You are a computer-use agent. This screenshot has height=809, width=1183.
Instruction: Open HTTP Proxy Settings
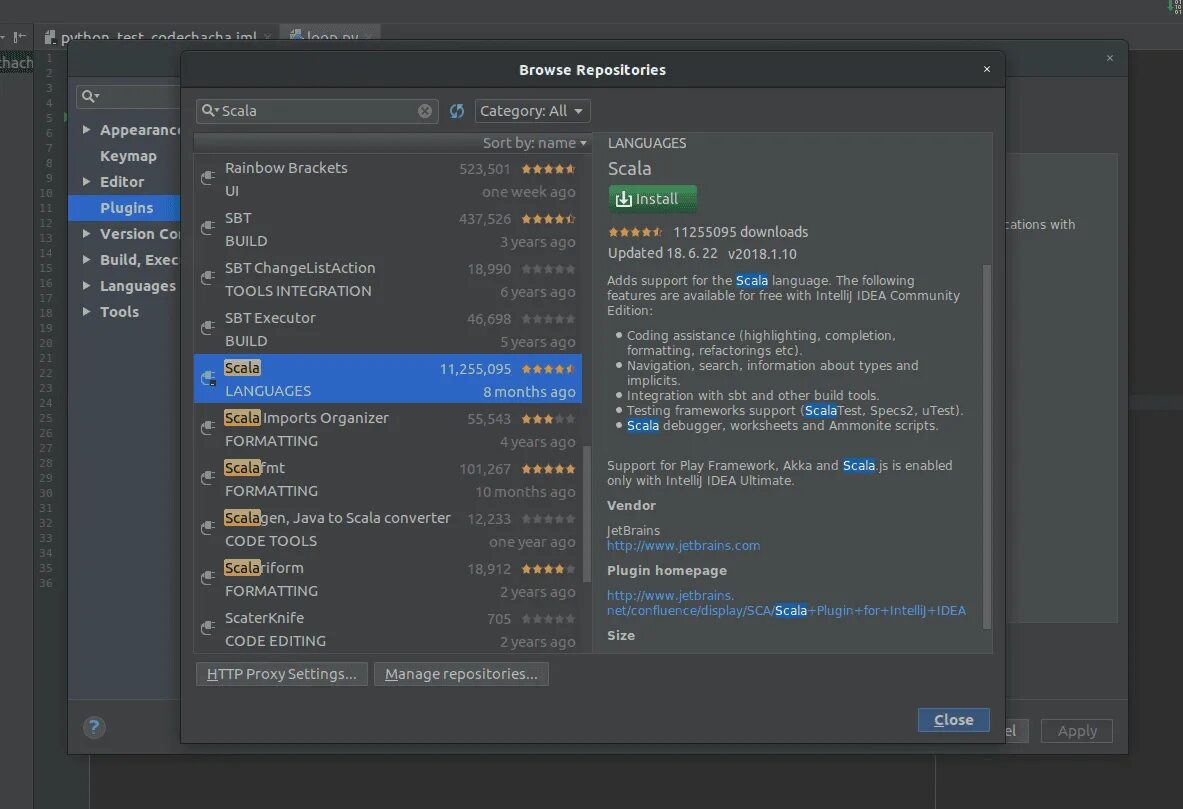(281, 674)
